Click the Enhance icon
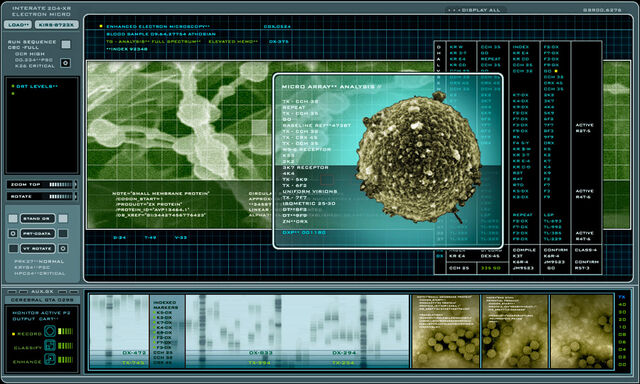The height and width of the screenshot is (384, 640). pos(50,359)
